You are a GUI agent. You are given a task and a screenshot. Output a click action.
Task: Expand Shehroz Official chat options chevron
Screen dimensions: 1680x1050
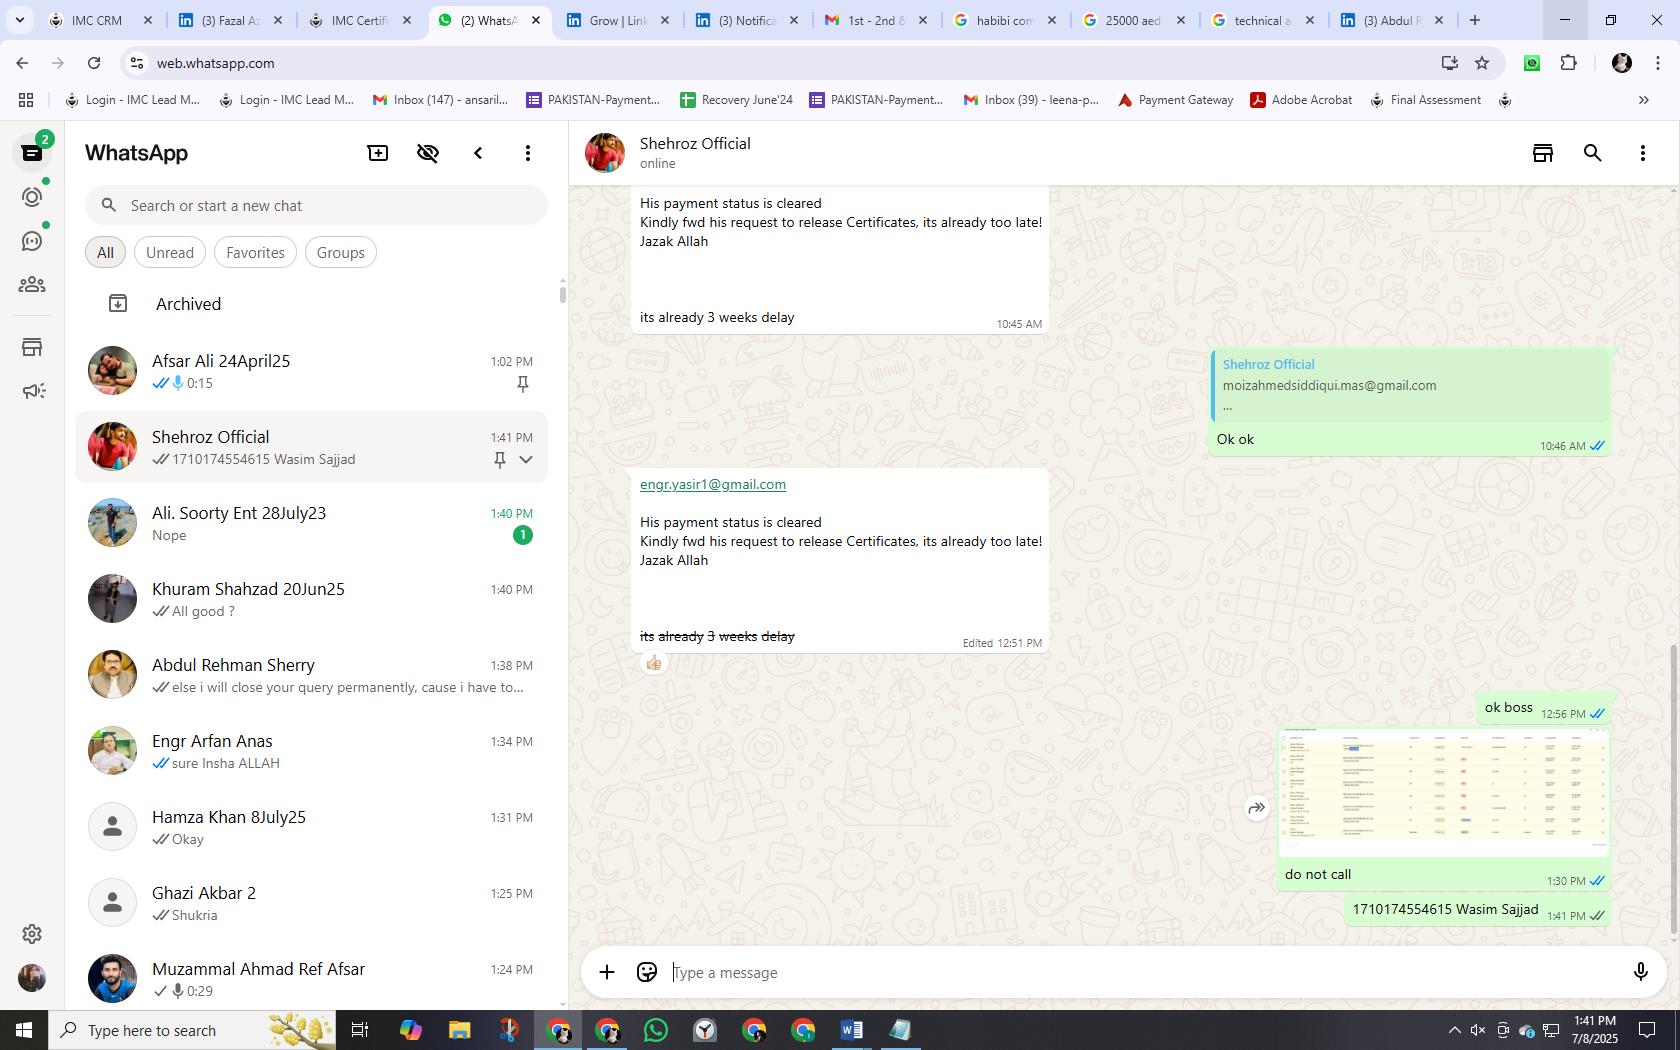(x=526, y=460)
